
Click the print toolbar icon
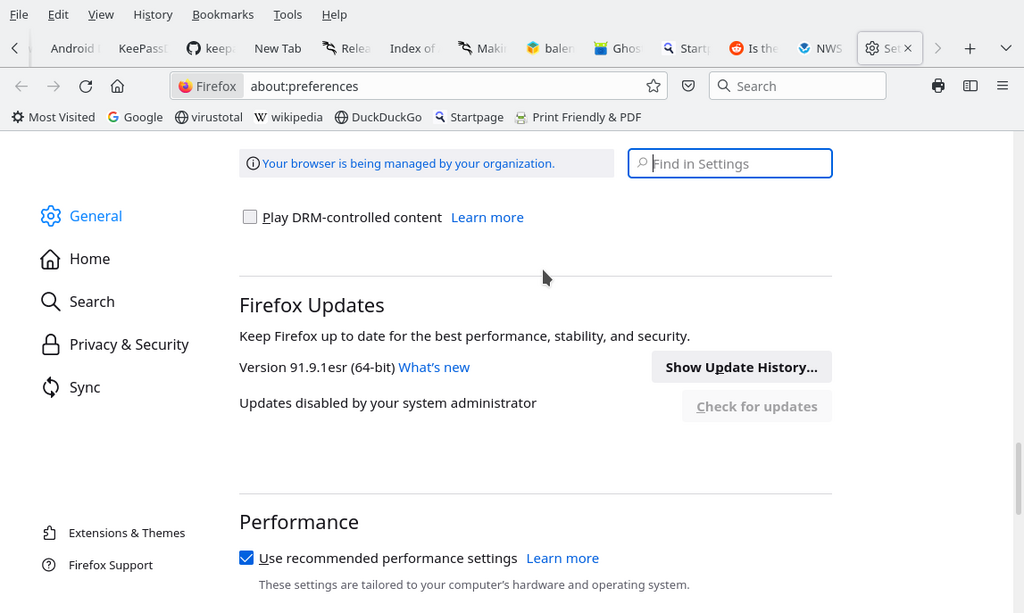click(x=938, y=86)
